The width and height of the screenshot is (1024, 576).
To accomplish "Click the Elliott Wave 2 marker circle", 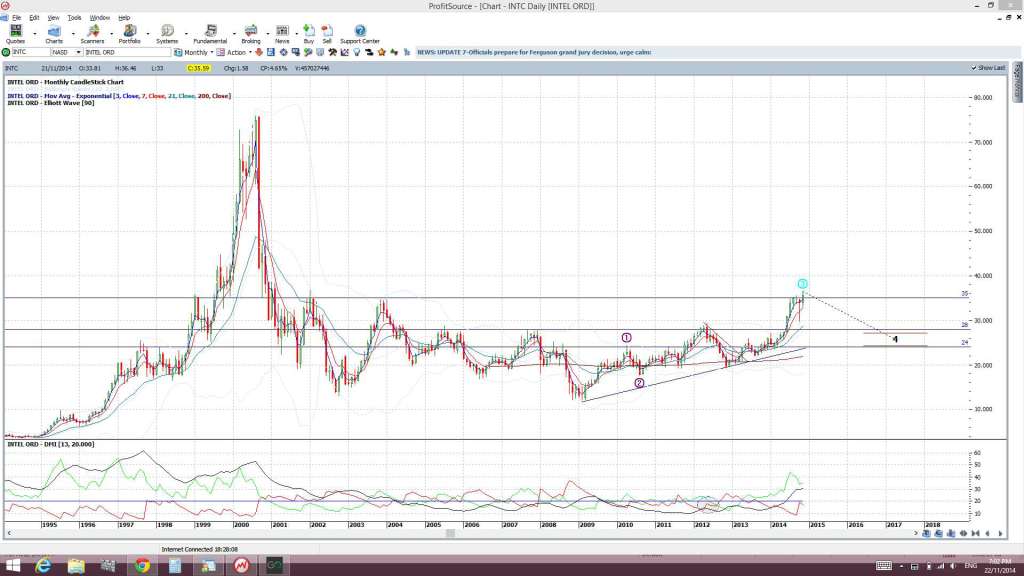I will (x=639, y=383).
